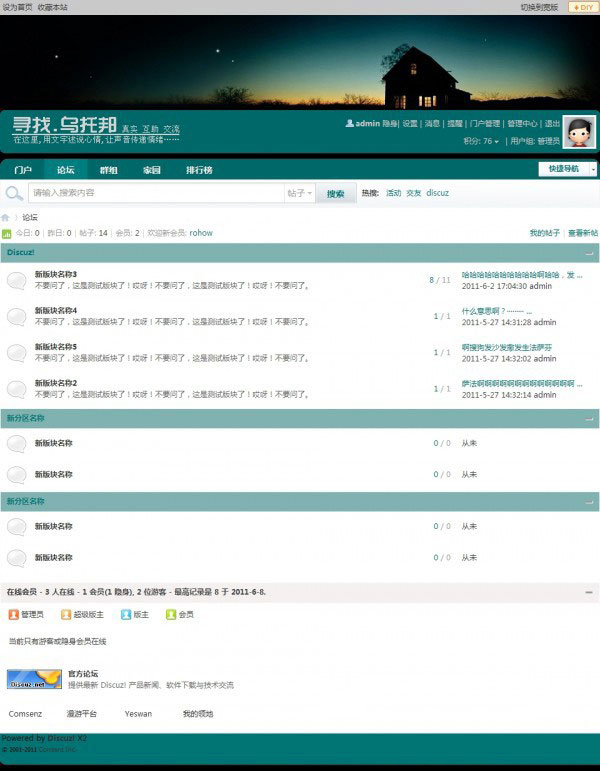Click the 管理员 legend icon
600x771 pixels.
pyautogui.click(x=14, y=615)
